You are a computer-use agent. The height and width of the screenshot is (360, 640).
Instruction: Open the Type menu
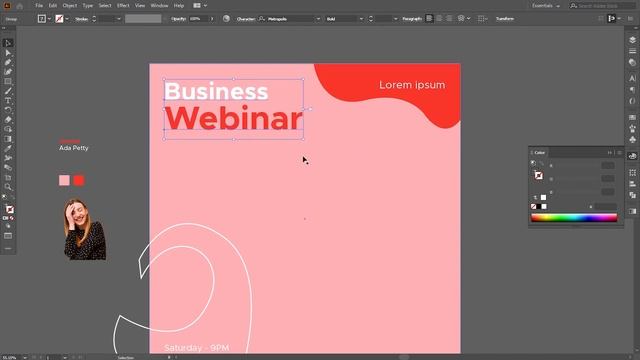click(x=88, y=6)
